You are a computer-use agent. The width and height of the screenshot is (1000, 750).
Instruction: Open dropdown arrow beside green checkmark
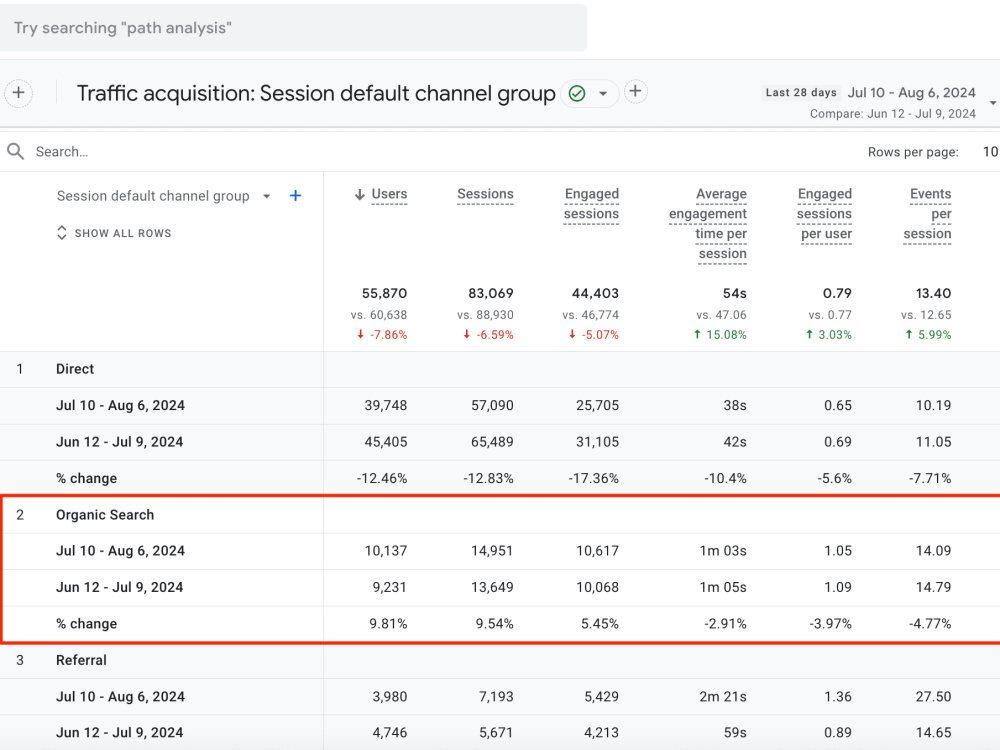(603, 94)
